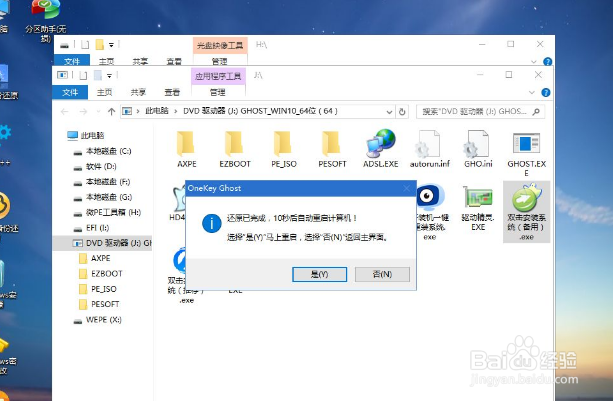Close the OneKey Ghost dialog
The width and height of the screenshot is (614, 401).
(x=407, y=188)
